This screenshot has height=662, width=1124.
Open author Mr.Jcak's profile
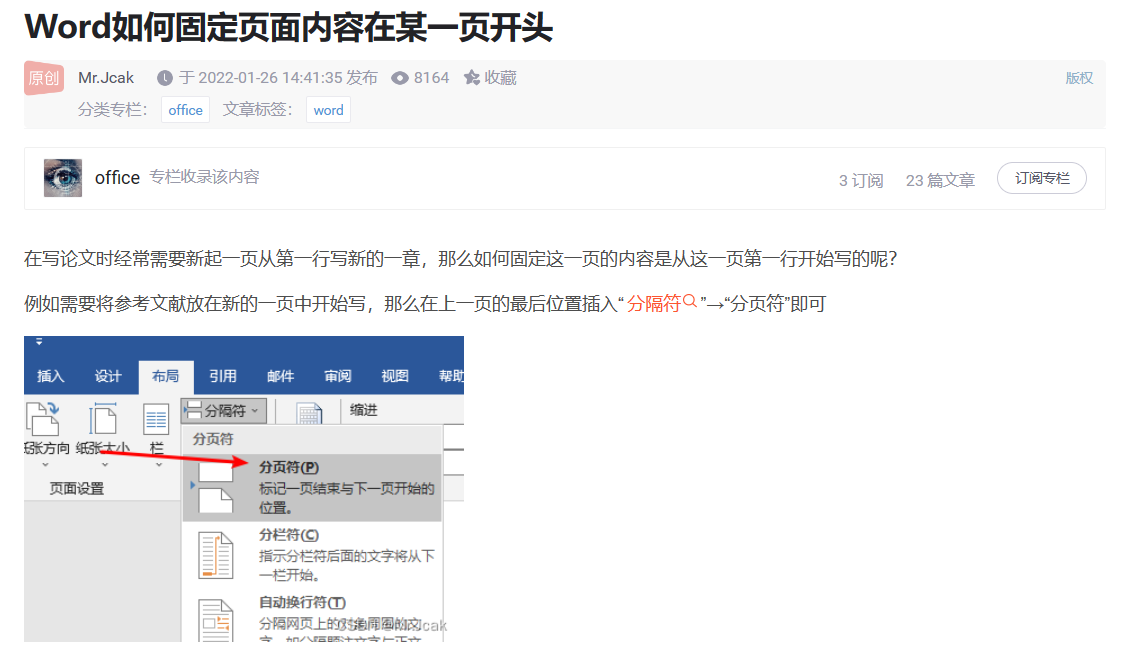pyautogui.click(x=106, y=77)
